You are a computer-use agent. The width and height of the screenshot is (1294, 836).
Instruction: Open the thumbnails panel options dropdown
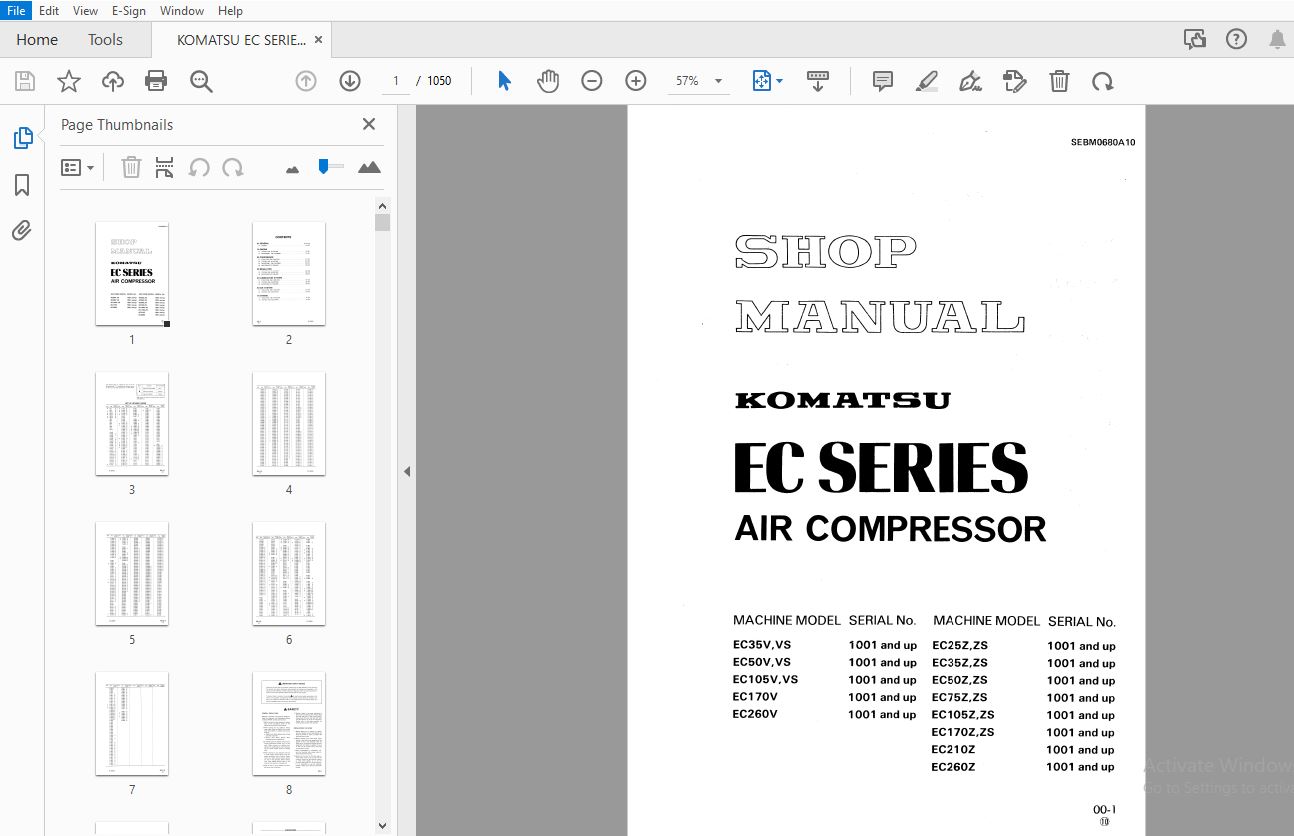tap(78, 167)
